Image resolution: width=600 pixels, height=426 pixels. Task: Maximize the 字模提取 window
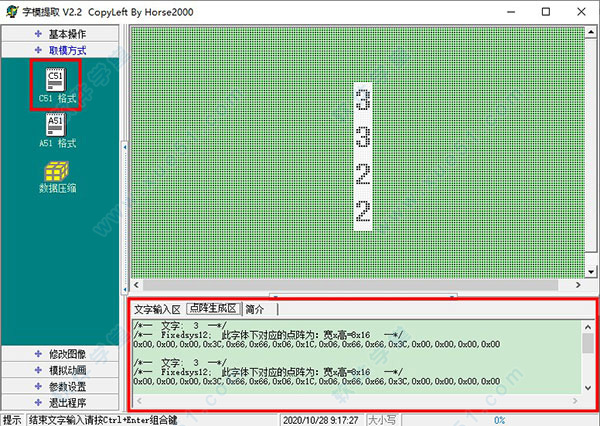[x=544, y=11]
